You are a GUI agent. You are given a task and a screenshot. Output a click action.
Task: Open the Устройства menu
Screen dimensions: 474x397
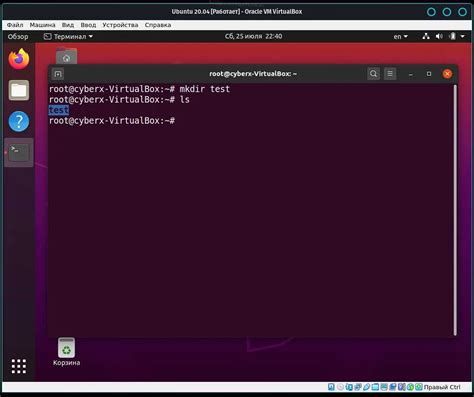pyautogui.click(x=120, y=25)
